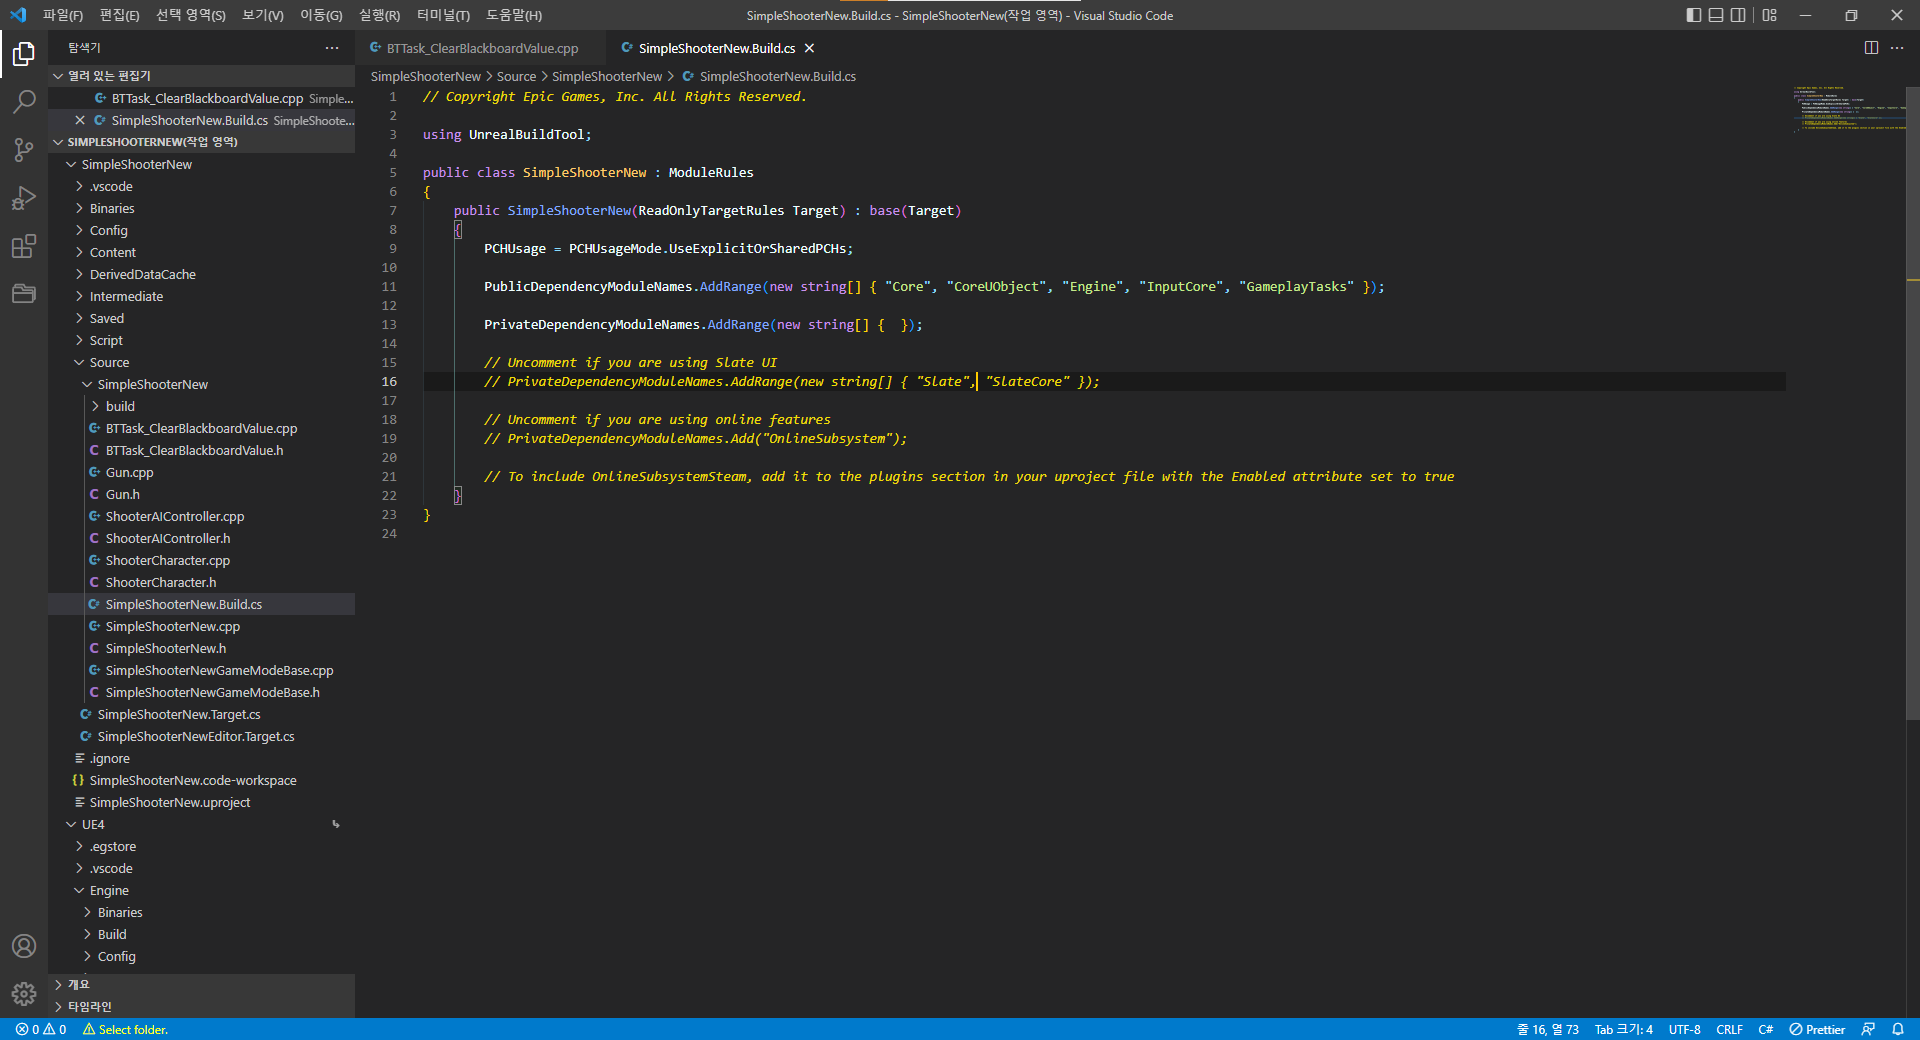
Task: Expand the 개요 outline section
Action: pyautogui.click(x=200, y=985)
